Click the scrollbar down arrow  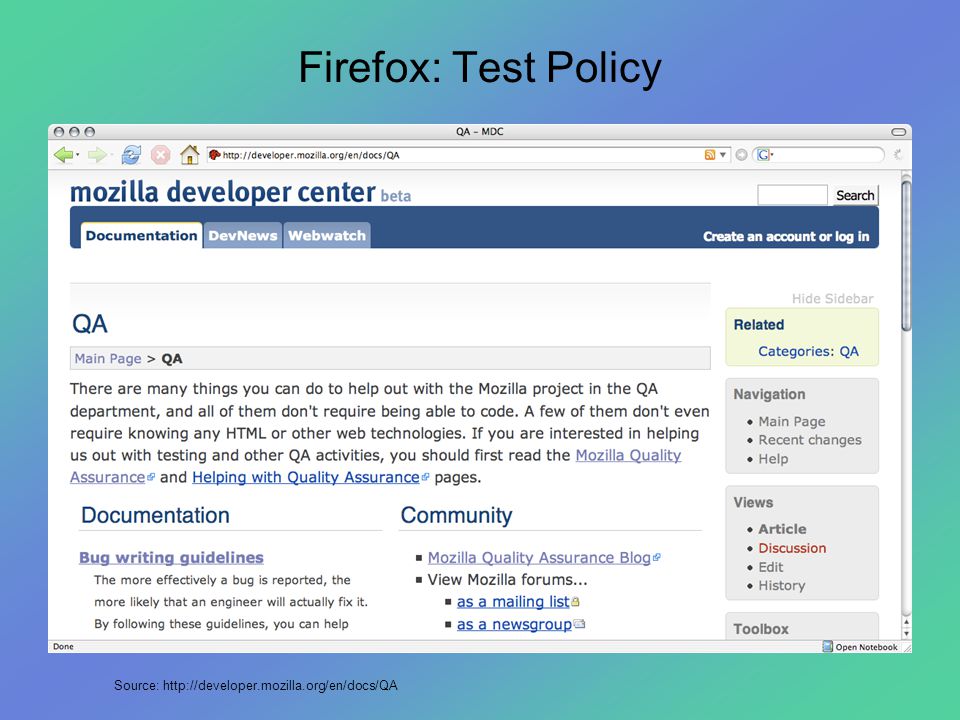click(906, 634)
